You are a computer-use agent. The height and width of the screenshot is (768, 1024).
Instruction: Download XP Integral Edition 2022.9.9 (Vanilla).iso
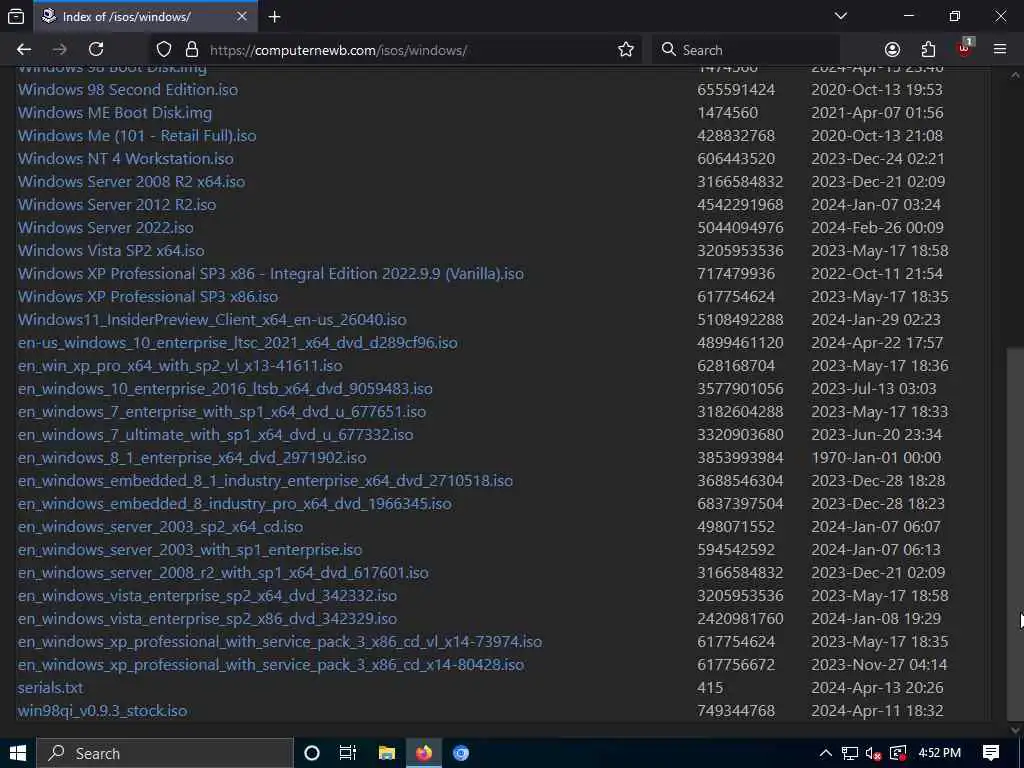271,274
